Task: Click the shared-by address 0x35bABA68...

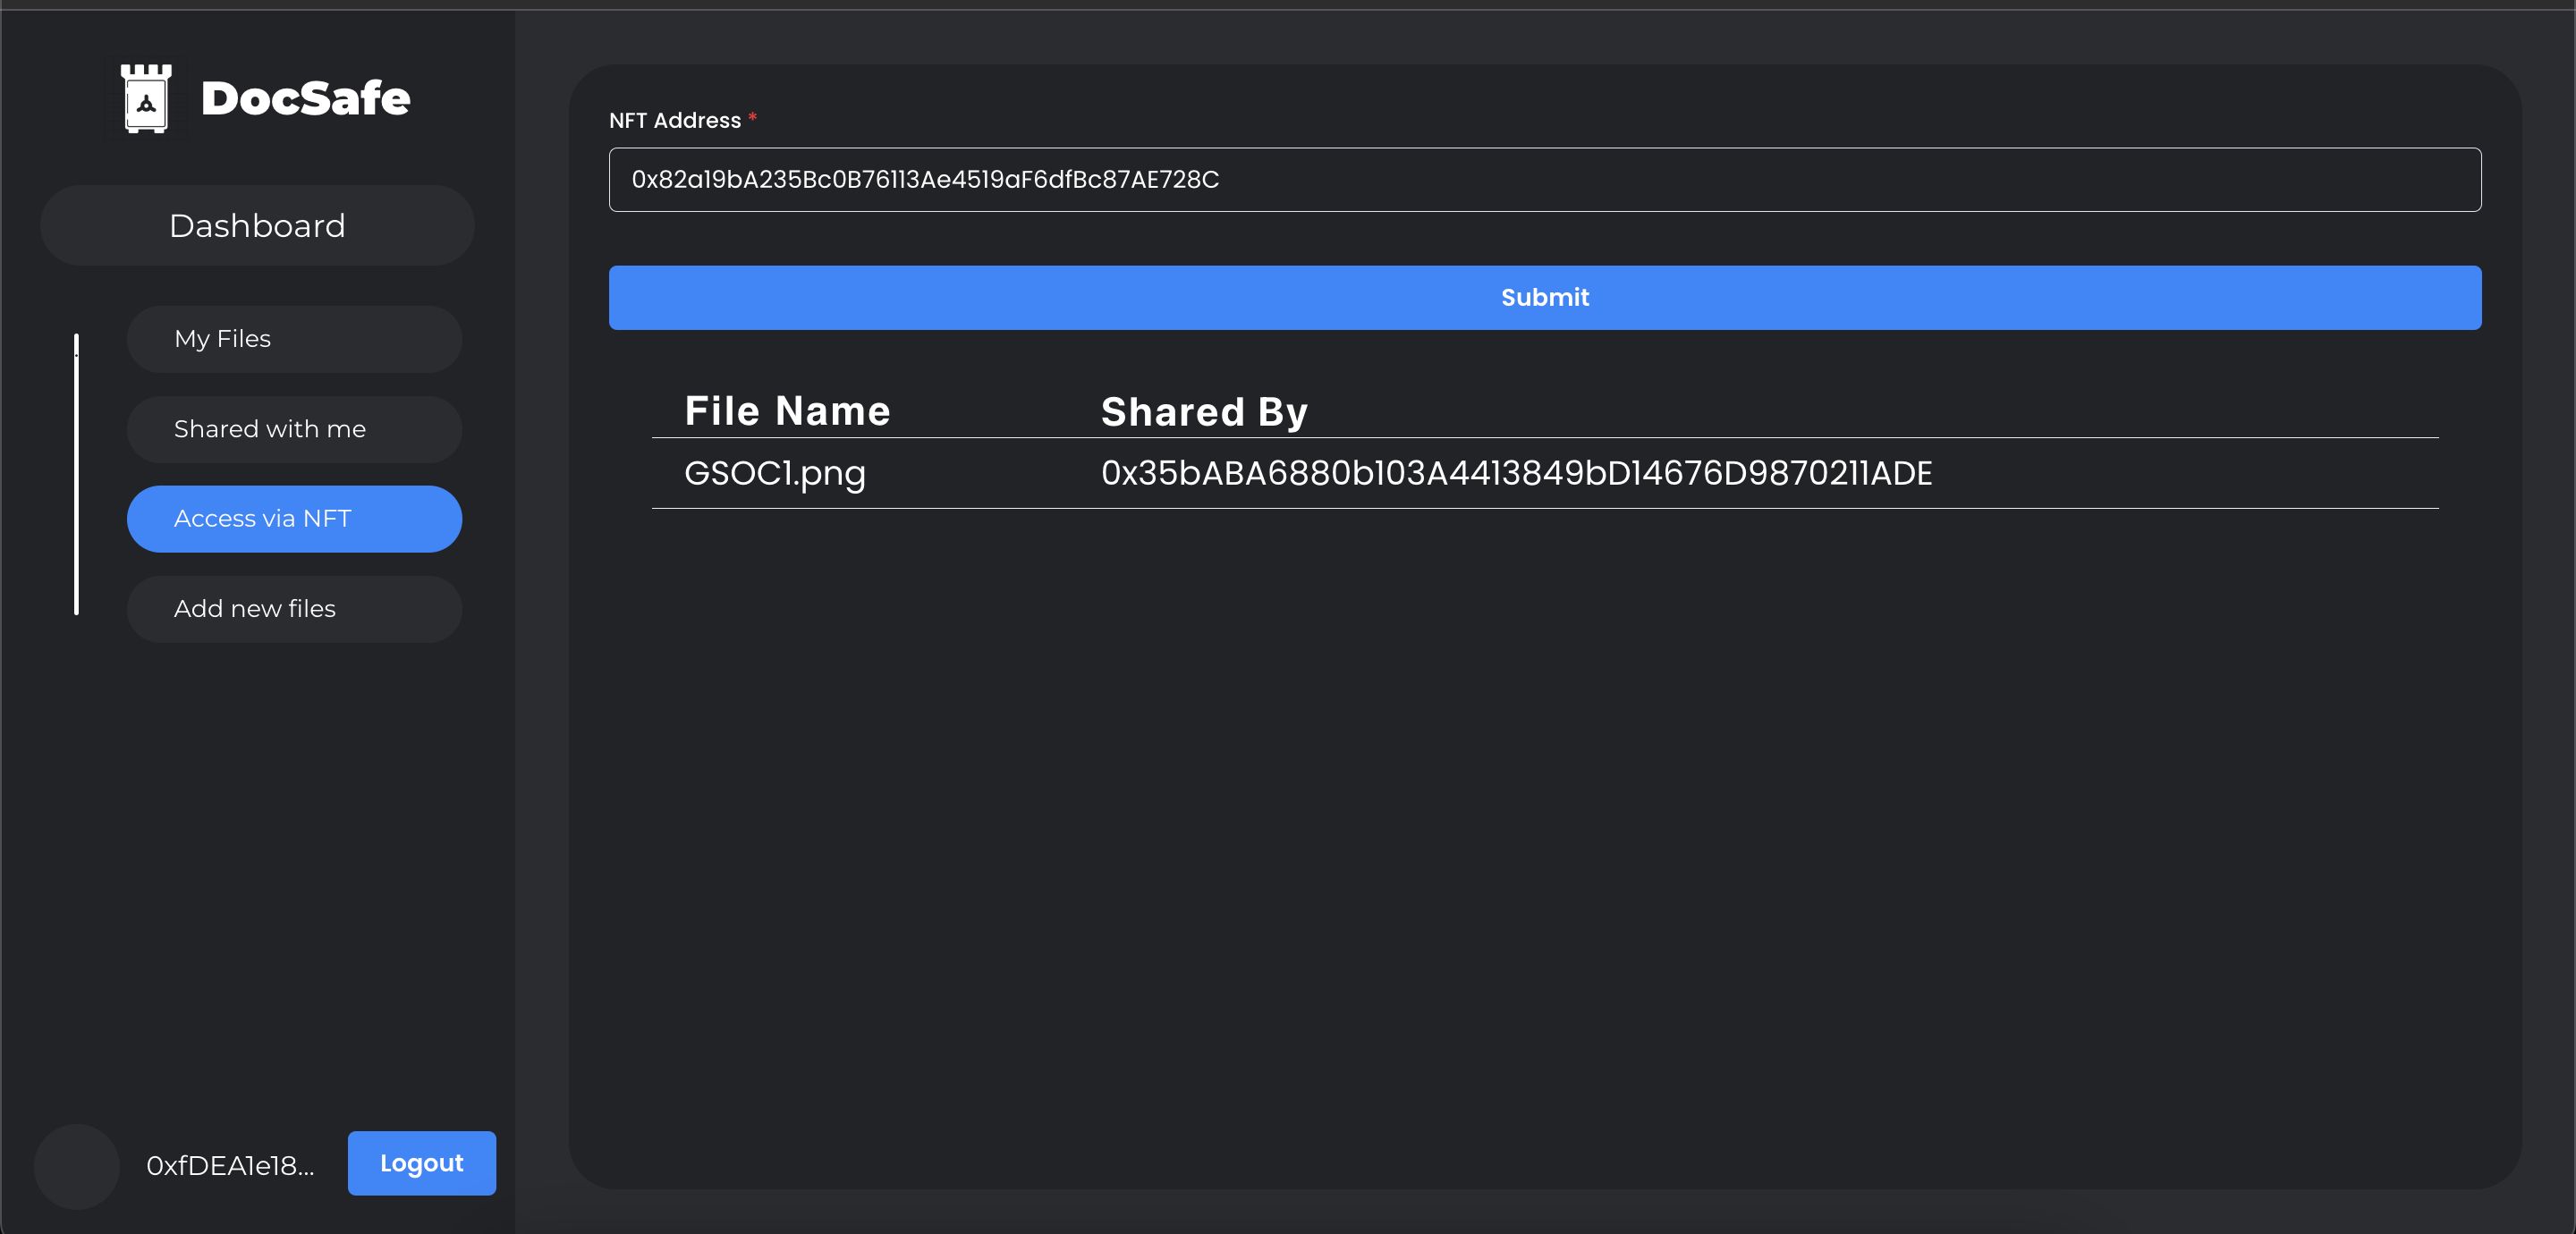Action: point(1516,473)
